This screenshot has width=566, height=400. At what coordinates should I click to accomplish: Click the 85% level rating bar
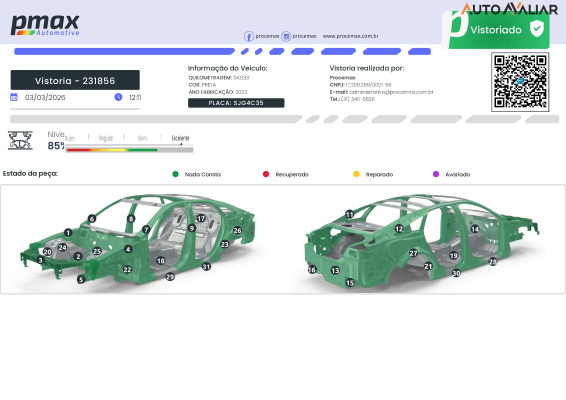[x=129, y=149]
